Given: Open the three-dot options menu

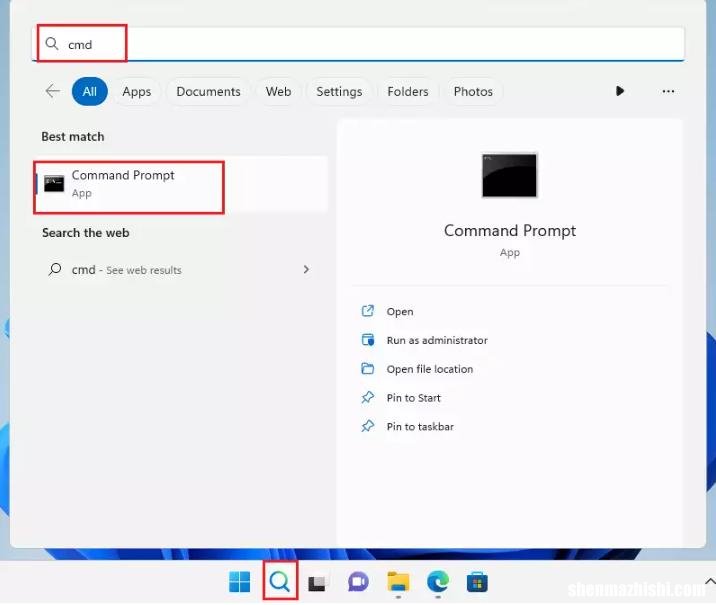Looking at the screenshot, I should [x=668, y=91].
